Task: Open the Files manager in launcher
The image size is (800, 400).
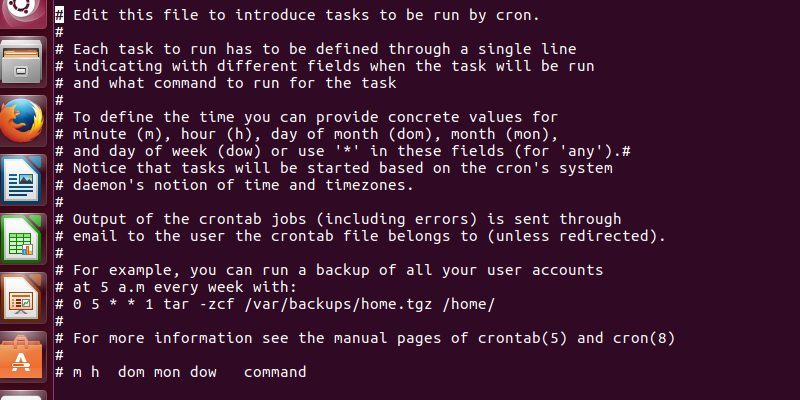Action: [24, 64]
